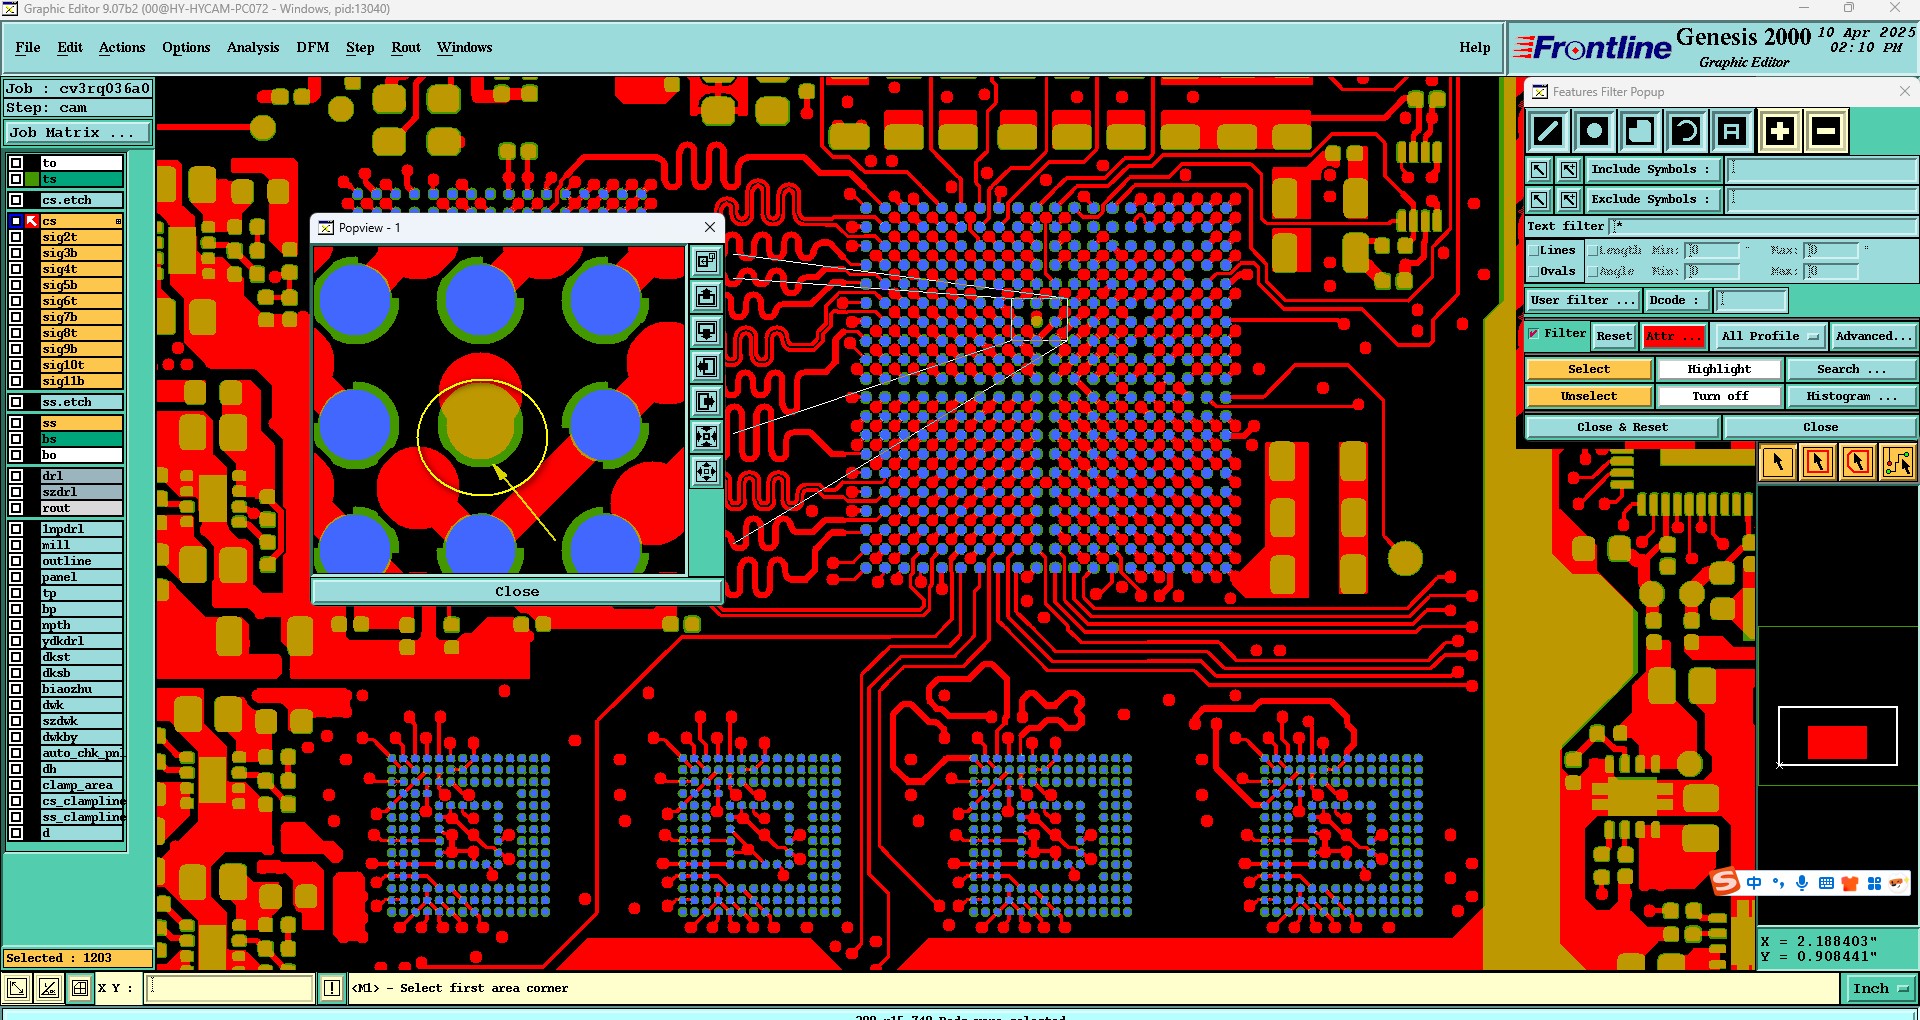The image size is (1920, 1020).
Task: Choose the polygon area select cursor icon
Action: pos(1857,462)
